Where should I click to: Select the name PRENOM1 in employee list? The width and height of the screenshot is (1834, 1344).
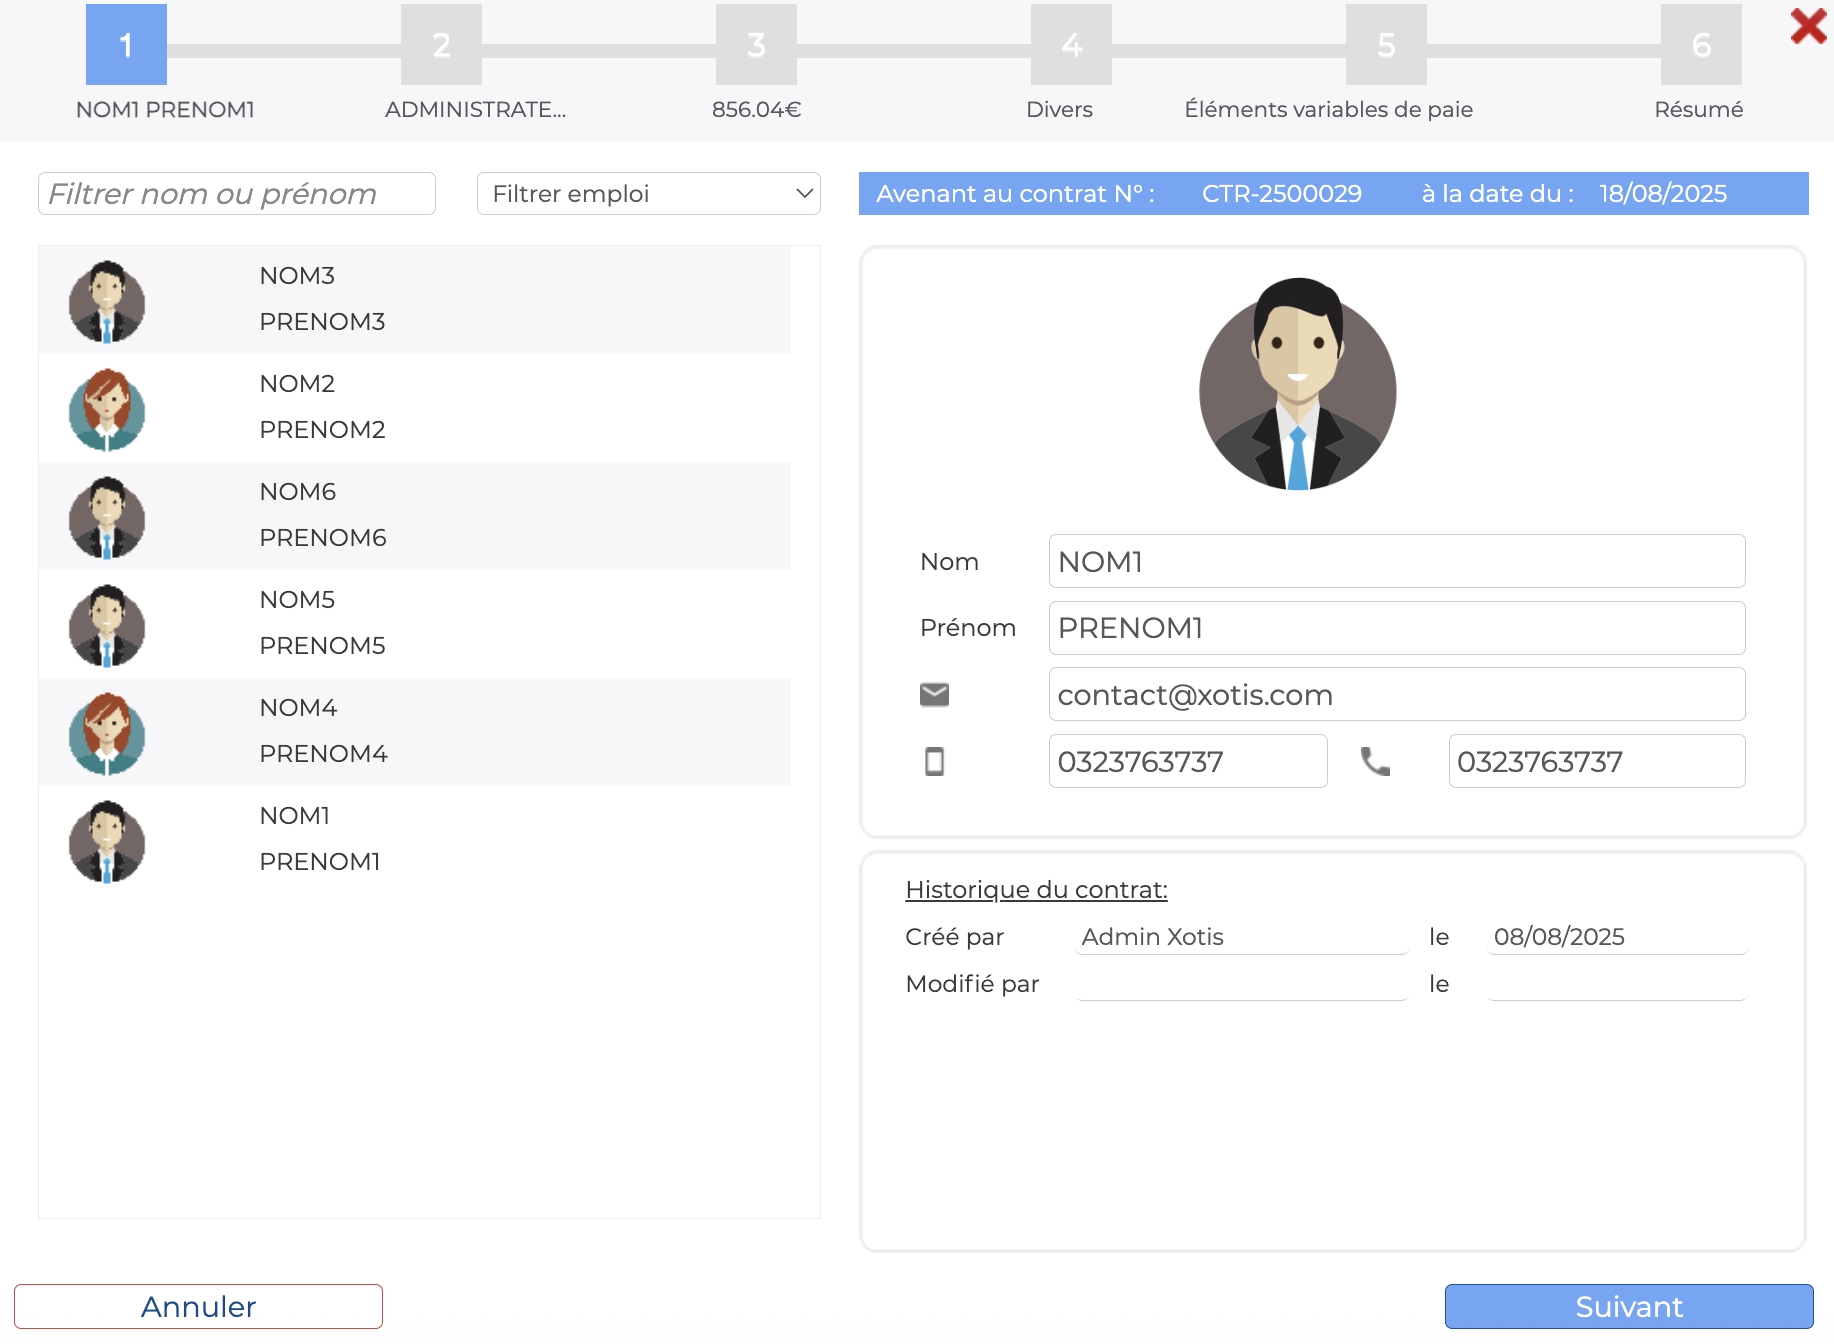click(x=320, y=861)
